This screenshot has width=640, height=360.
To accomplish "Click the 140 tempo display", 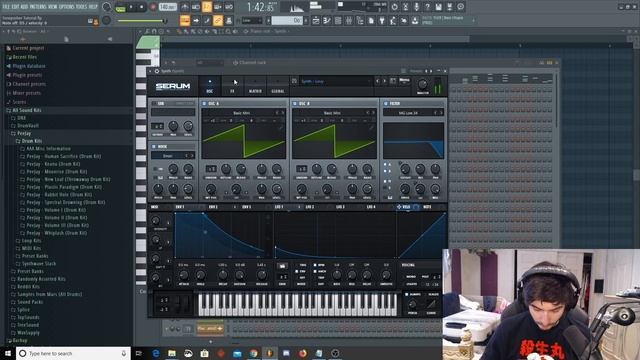I will pyautogui.click(x=167, y=7).
